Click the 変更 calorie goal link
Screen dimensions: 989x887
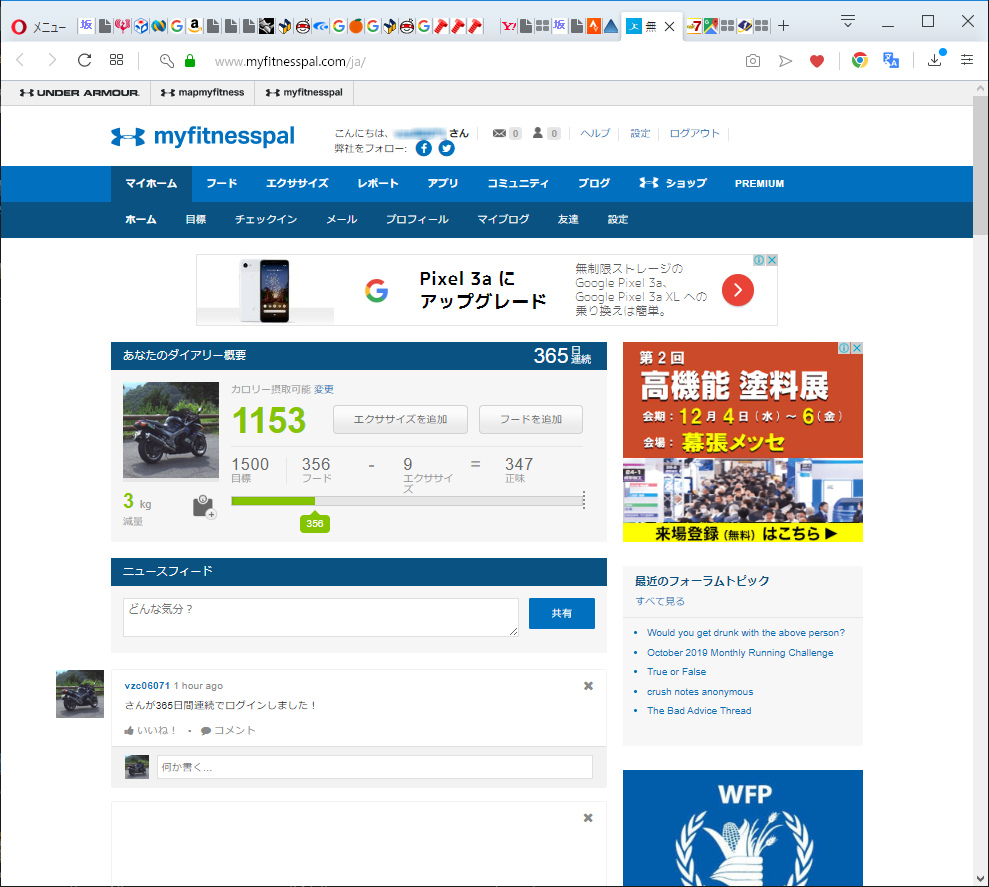(324, 390)
